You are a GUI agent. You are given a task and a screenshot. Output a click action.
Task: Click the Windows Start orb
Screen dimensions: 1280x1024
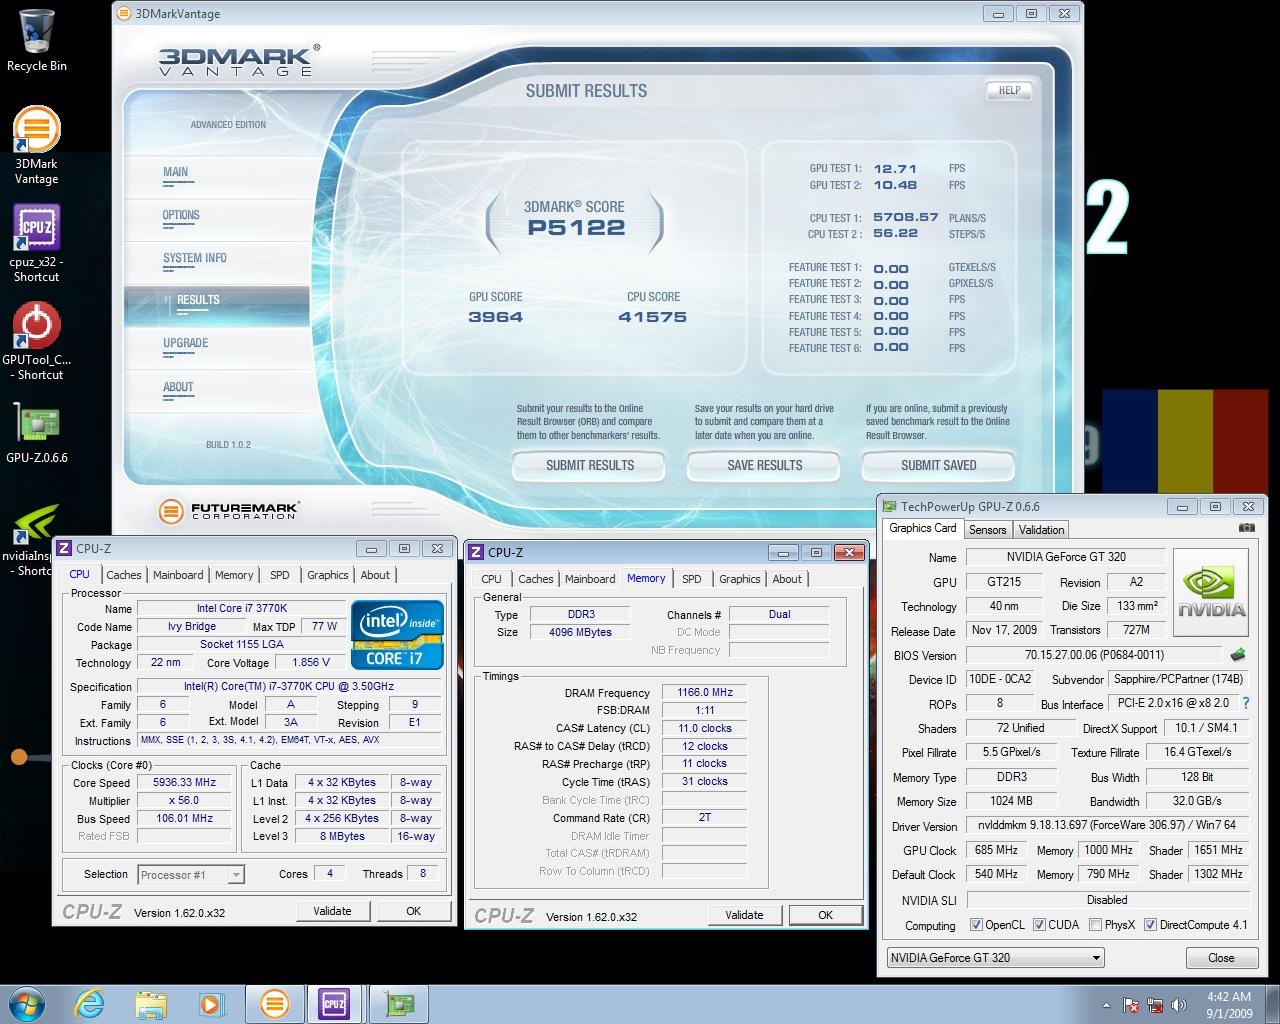click(27, 1003)
